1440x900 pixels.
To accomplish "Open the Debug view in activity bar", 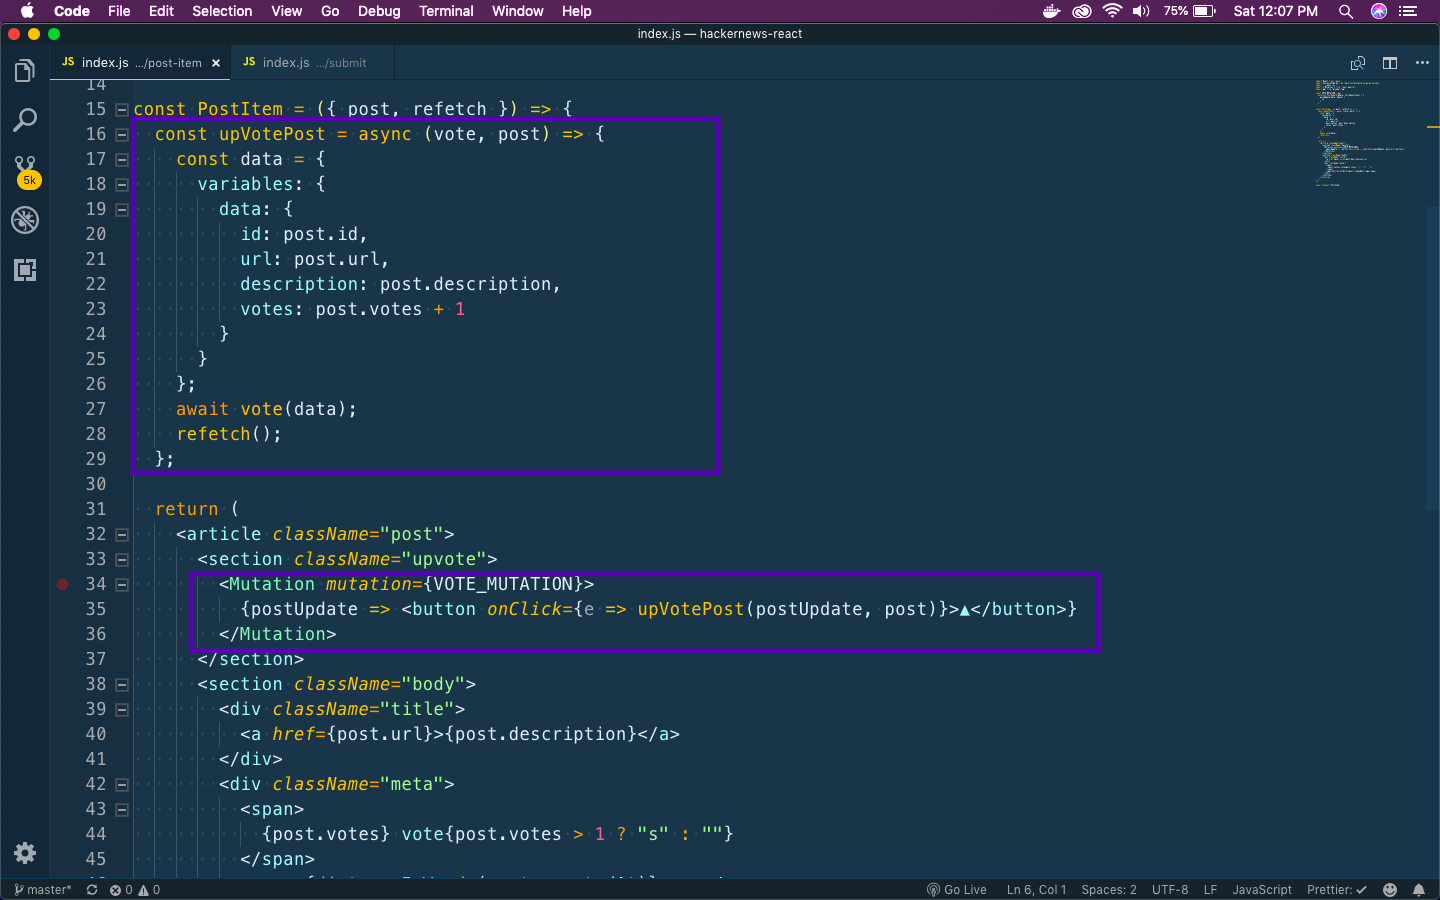I will click(x=25, y=220).
